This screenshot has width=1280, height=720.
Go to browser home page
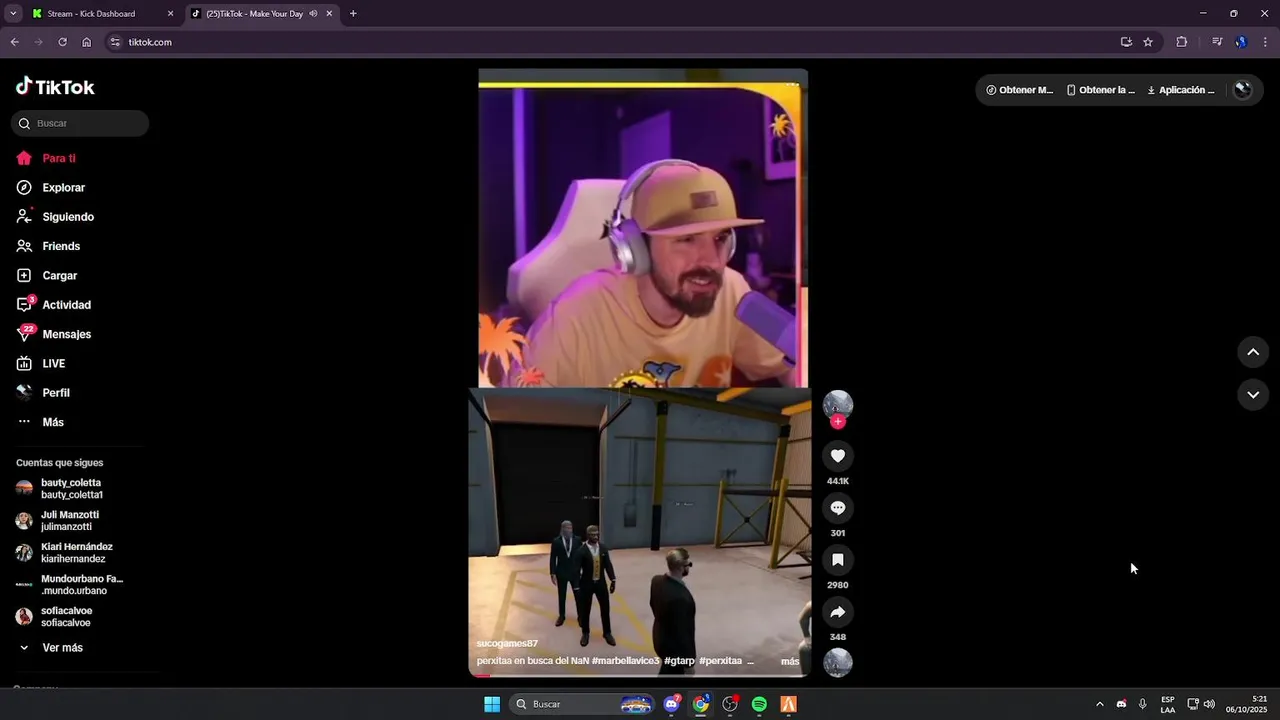[x=87, y=42]
